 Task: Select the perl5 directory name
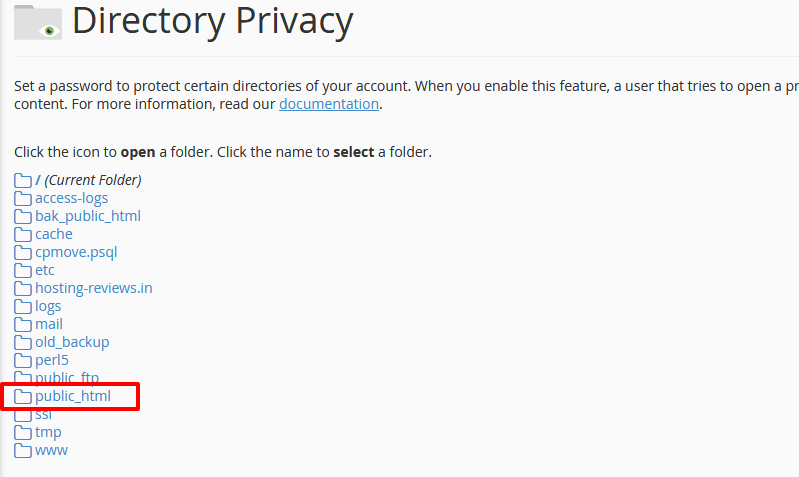[52, 360]
